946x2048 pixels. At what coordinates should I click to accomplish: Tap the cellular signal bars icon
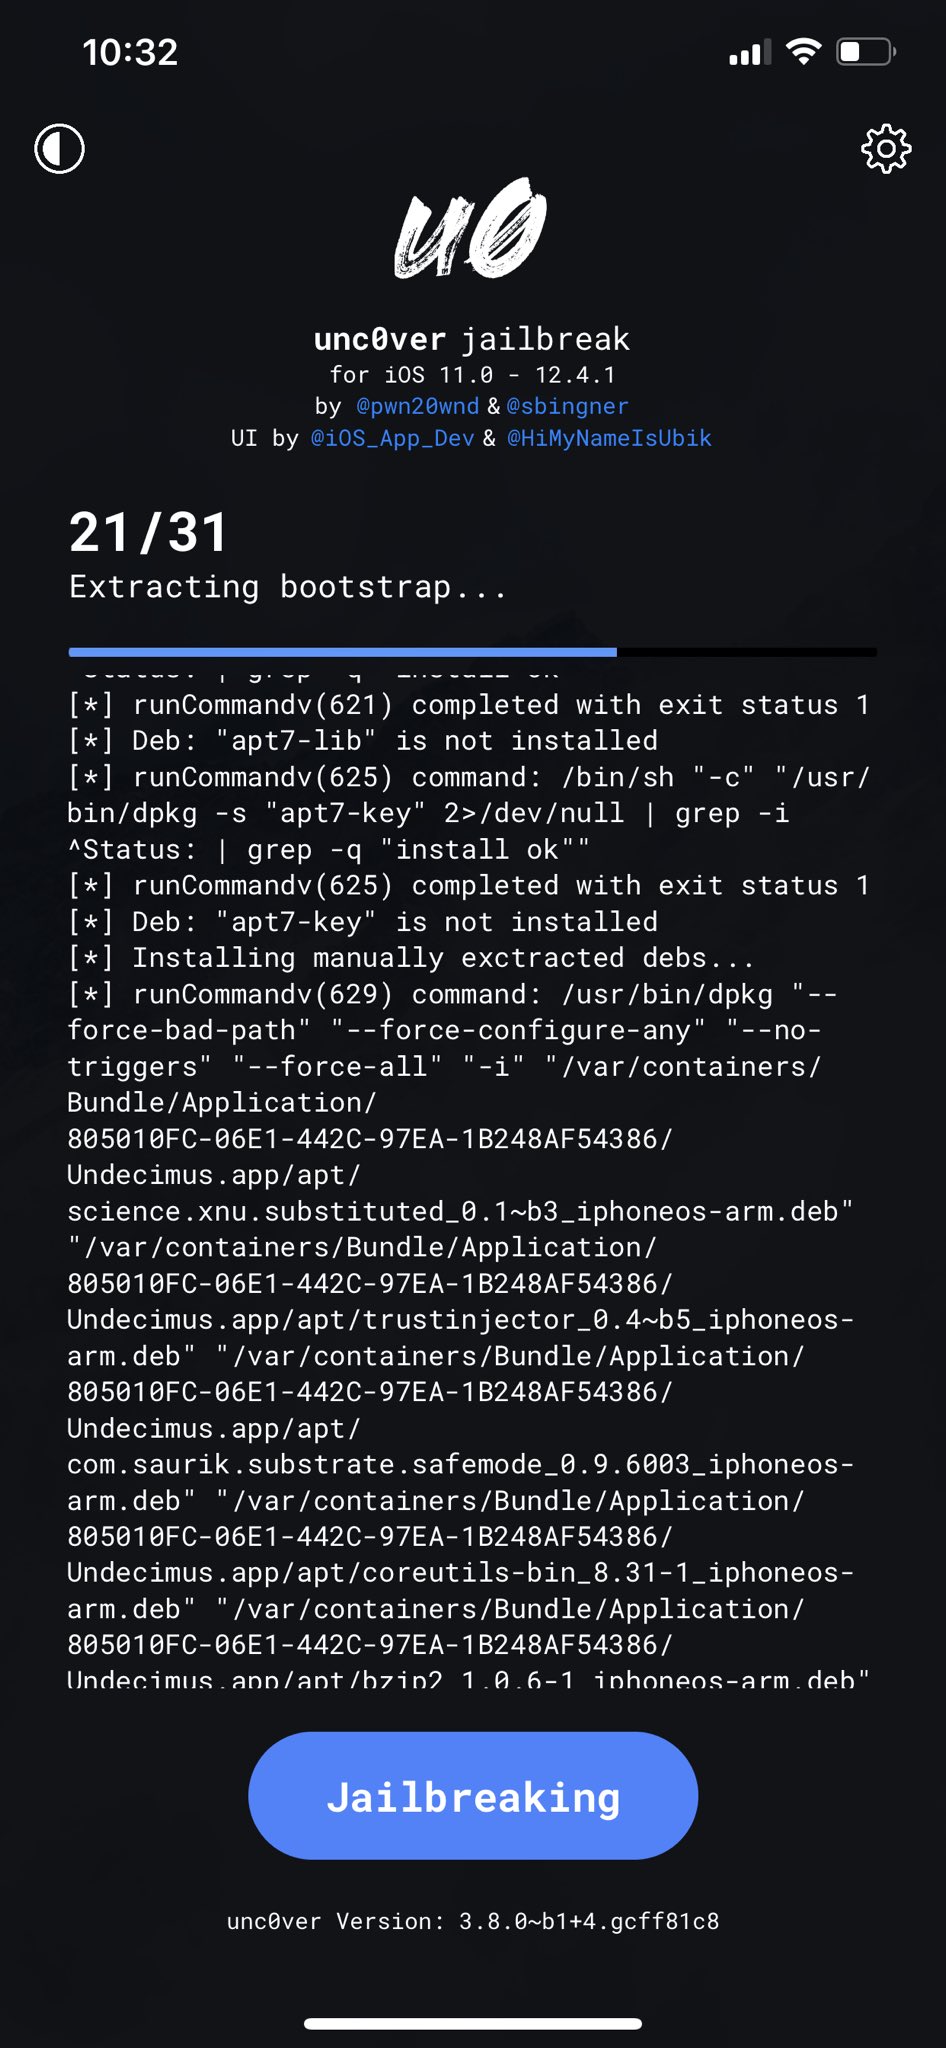pyautogui.click(x=750, y=52)
